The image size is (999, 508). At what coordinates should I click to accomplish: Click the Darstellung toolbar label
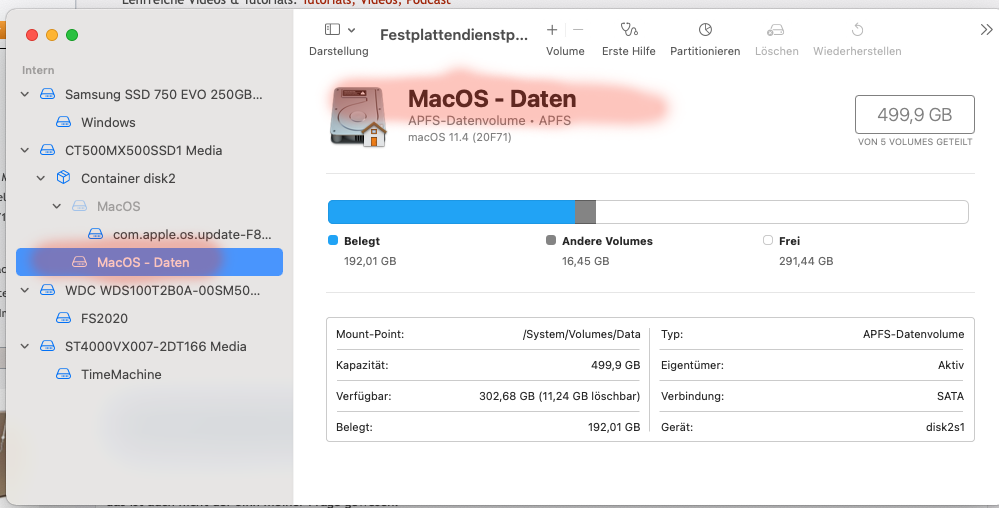pyautogui.click(x=338, y=51)
